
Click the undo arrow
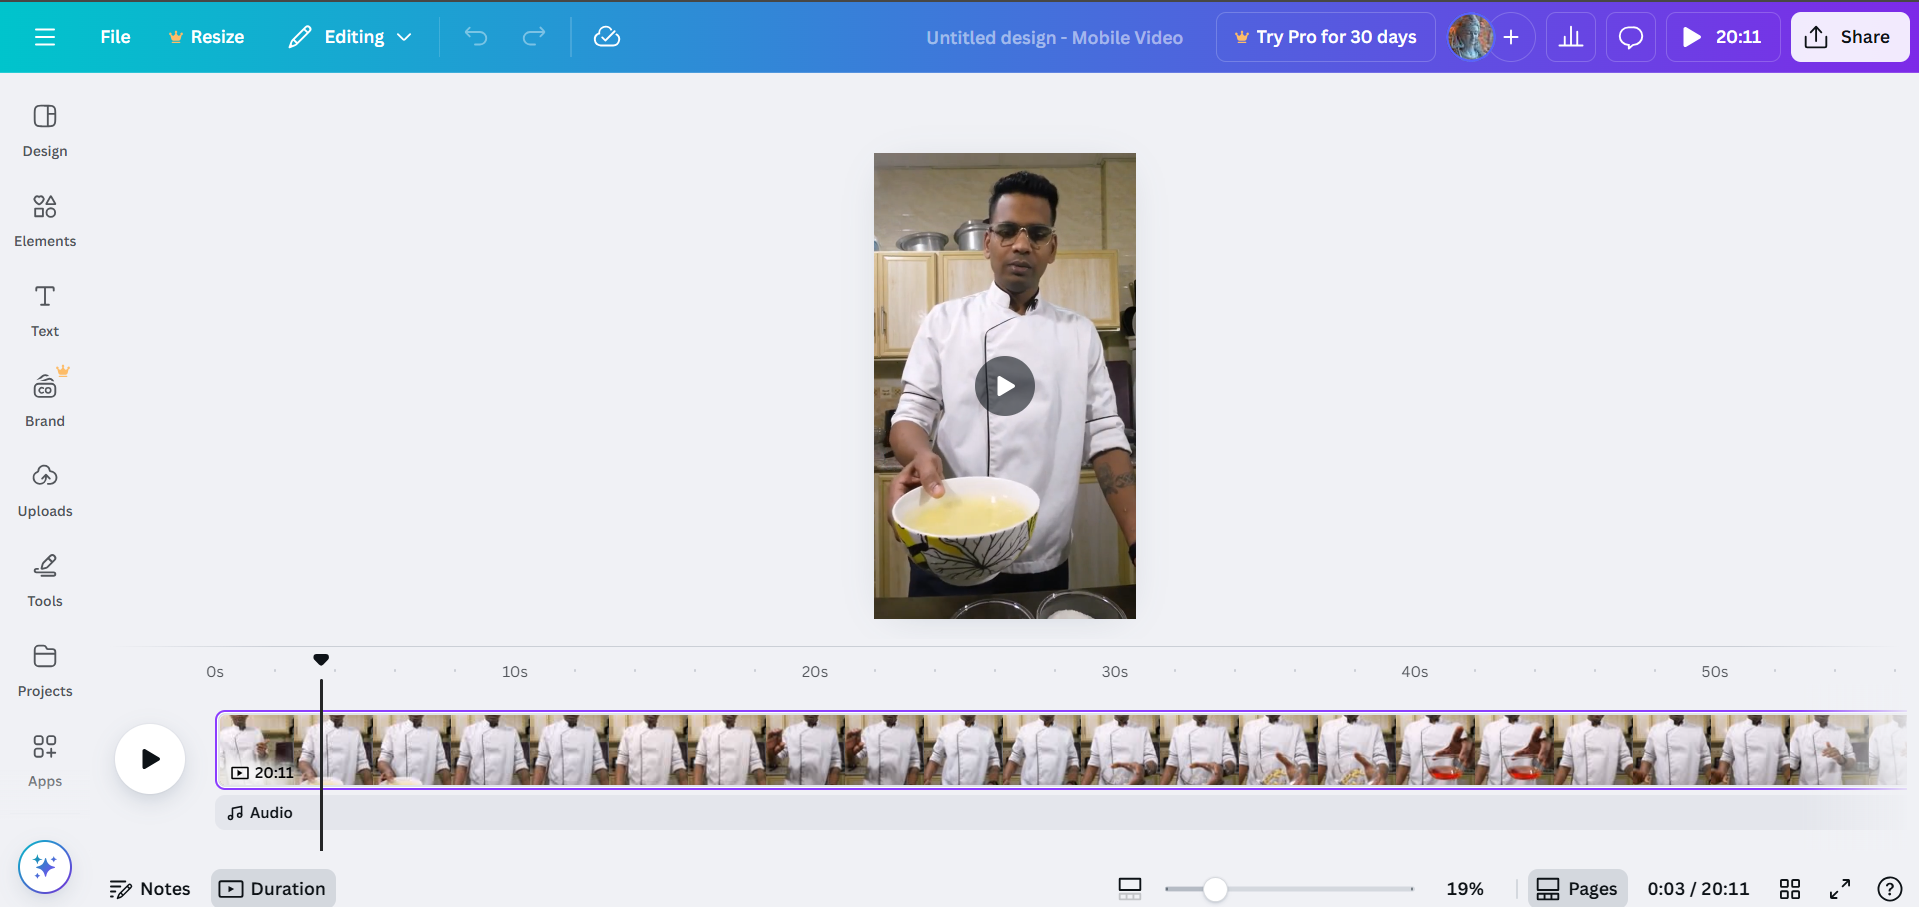pyautogui.click(x=476, y=37)
